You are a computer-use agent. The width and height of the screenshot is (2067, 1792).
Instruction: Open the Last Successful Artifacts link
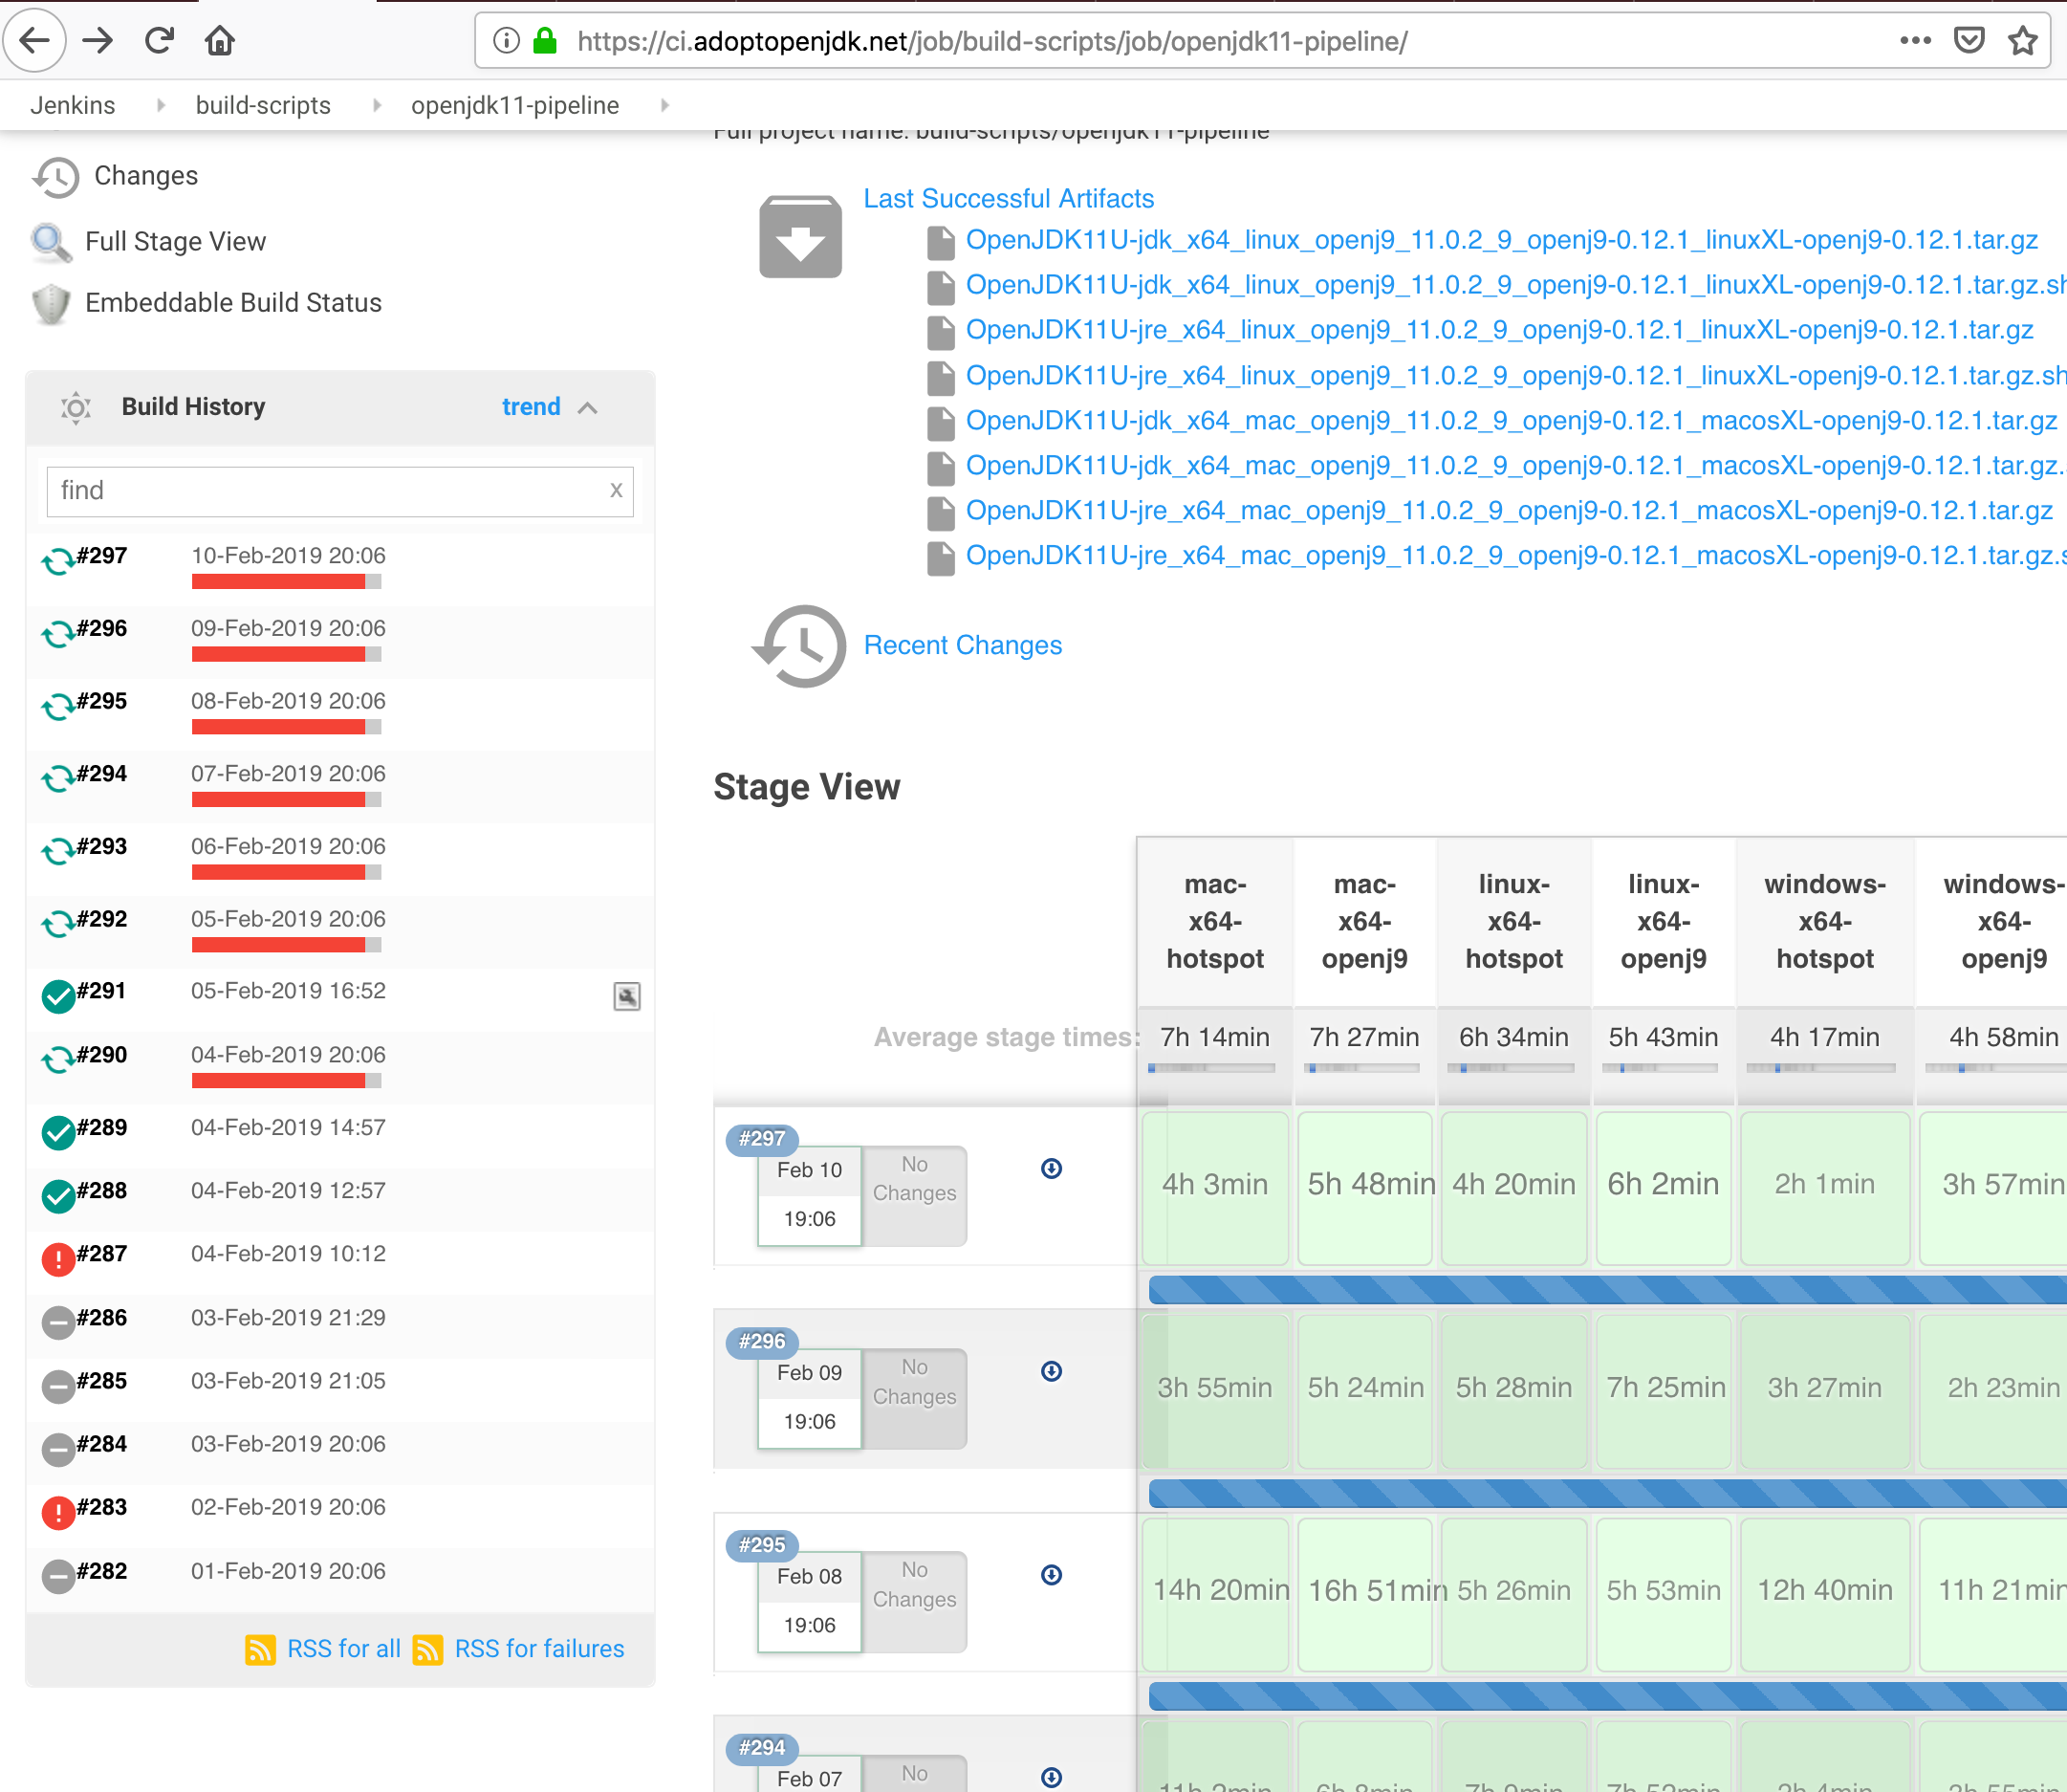(1009, 198)
